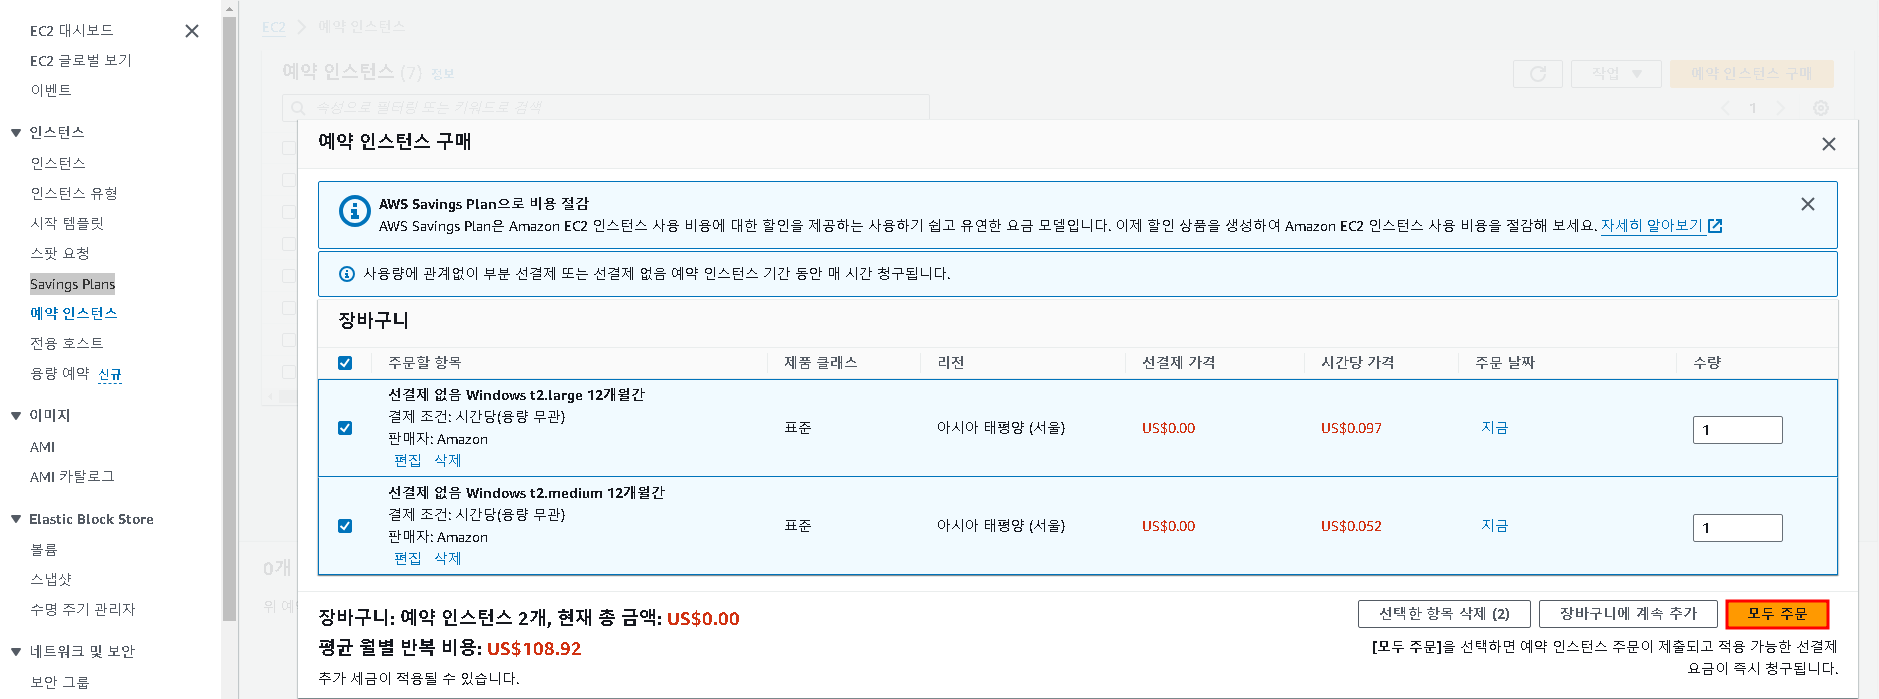Image resolution: width=1879 pixels, height=699 pixels.
Task: Open 수명 주기 관리자 in sidebar
Action: [x=83, y=610]
